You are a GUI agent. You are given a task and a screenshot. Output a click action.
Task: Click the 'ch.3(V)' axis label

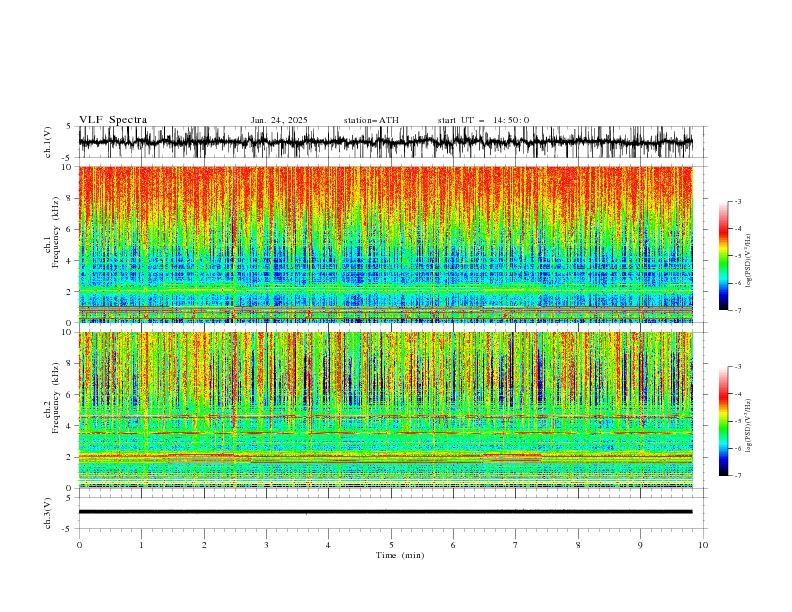pyautogui.click(x=48, y=513)
